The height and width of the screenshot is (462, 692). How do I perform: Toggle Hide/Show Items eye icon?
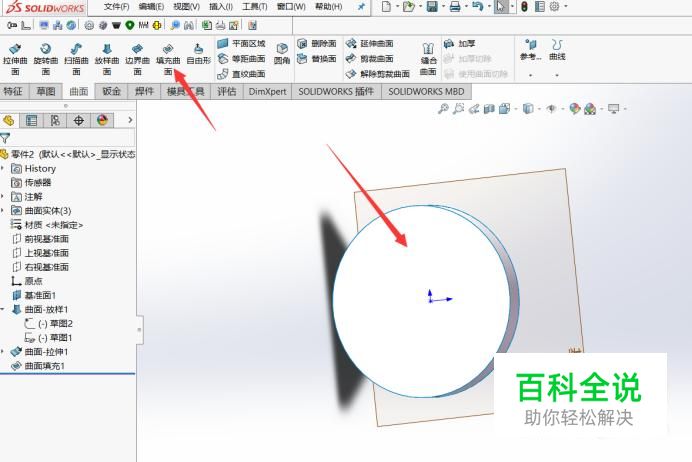tap(551, 109)
